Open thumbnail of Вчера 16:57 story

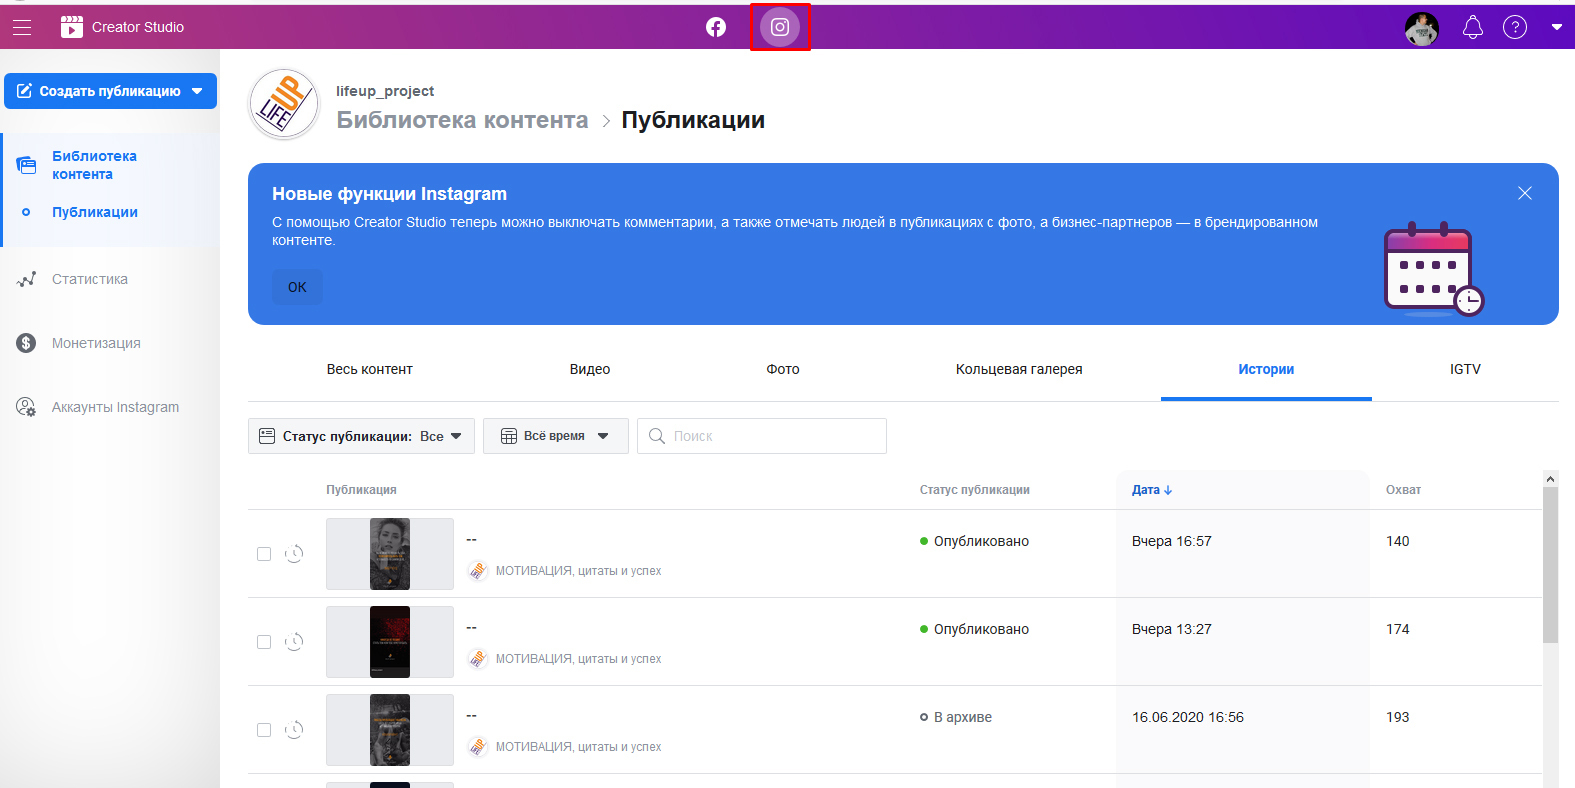click(x=390, y=554)
